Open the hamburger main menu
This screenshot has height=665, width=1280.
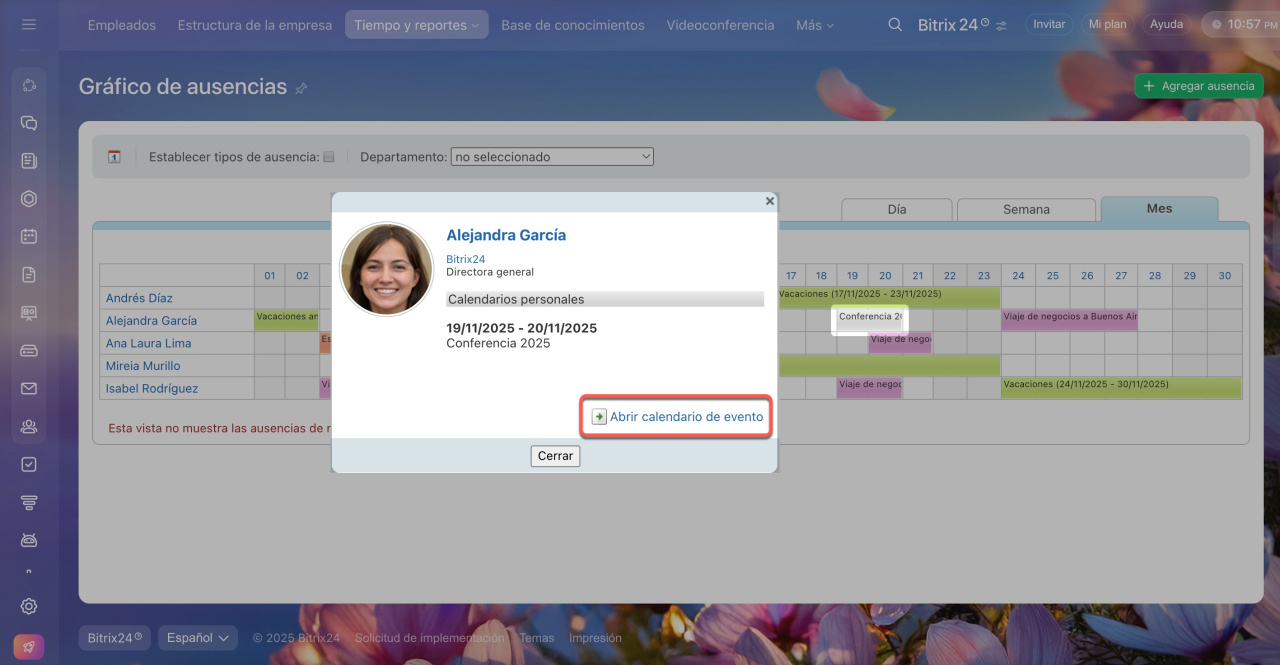[x=29, y=24]
